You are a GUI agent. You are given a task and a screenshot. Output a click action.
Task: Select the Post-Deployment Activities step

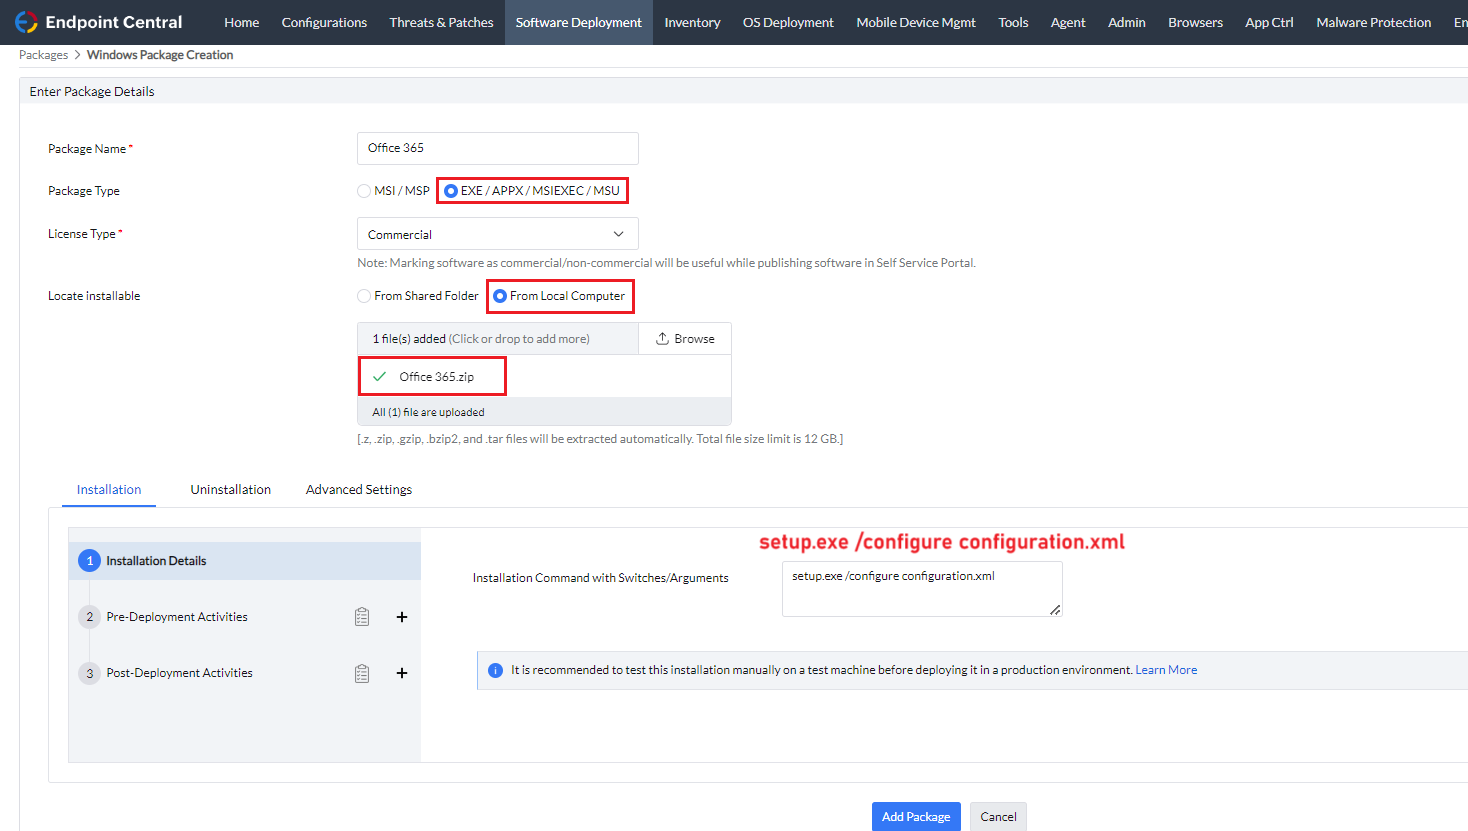(x=179, y=673)
